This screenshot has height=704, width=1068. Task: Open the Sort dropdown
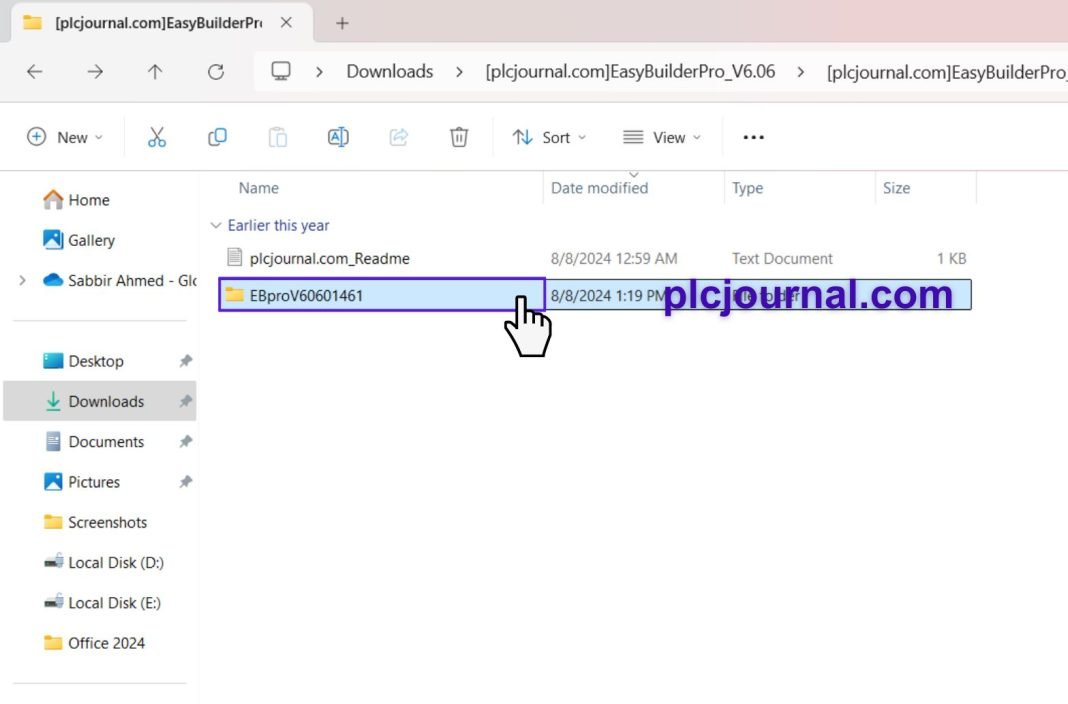coord(549,137)
